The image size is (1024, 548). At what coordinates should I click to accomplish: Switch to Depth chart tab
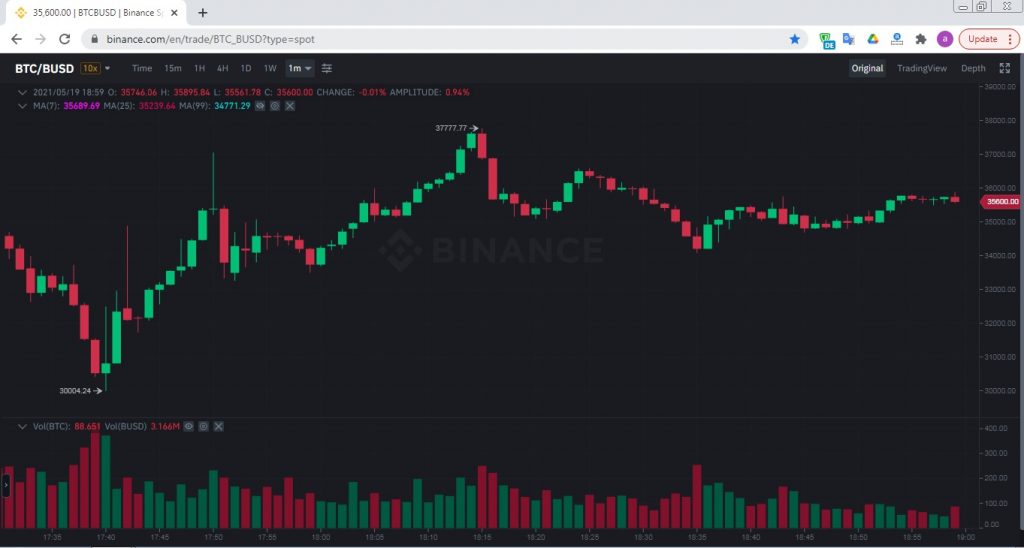pyautogui.click(x=973, y=69)
